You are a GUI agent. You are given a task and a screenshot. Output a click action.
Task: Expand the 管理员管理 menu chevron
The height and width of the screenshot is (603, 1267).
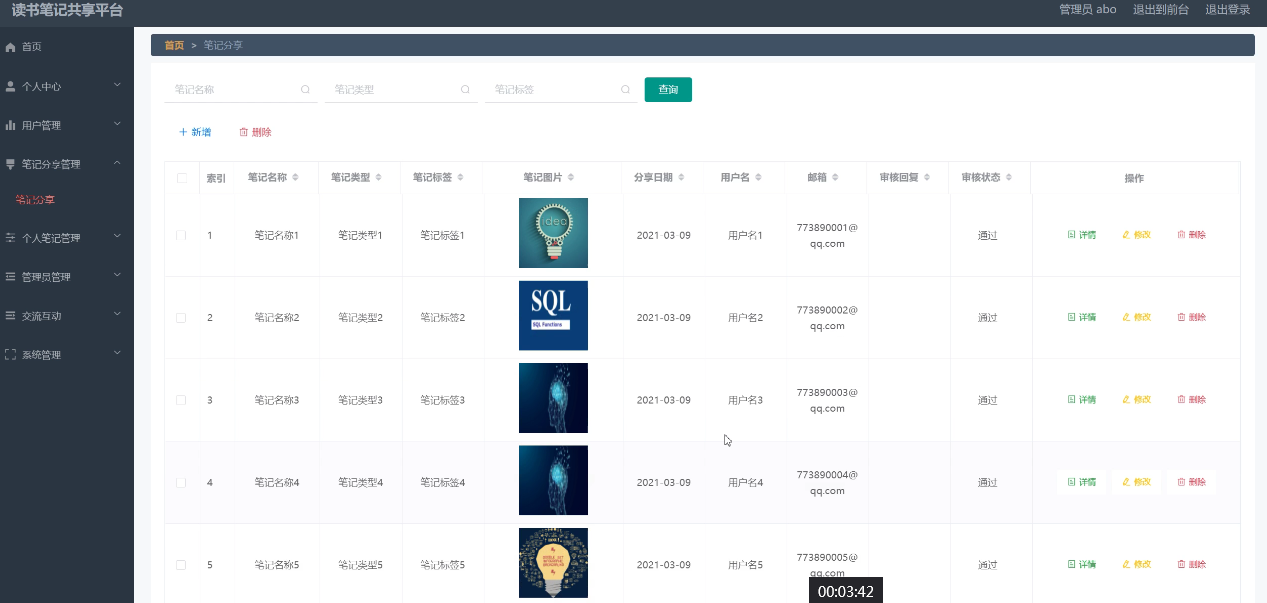(x=117, y=275)
